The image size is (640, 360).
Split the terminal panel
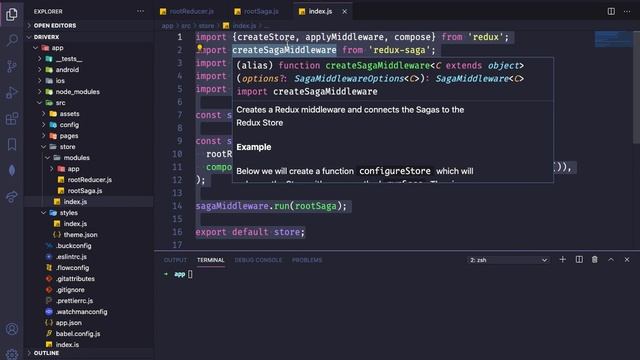tap(579, 260)
